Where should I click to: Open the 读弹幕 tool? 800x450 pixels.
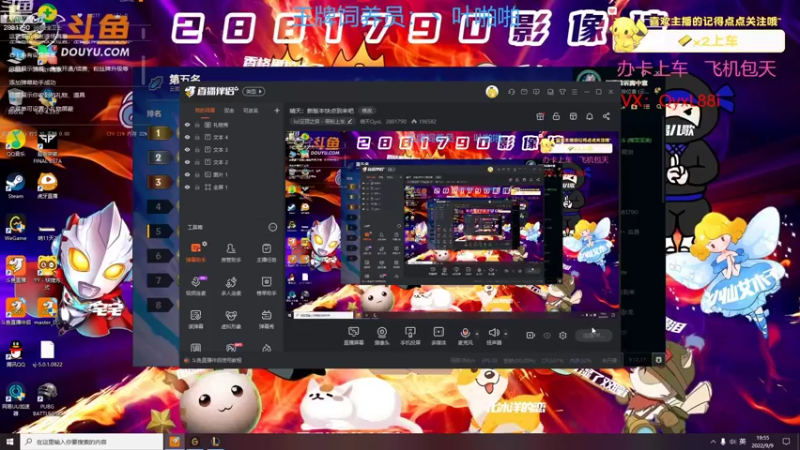coord(196,319)
